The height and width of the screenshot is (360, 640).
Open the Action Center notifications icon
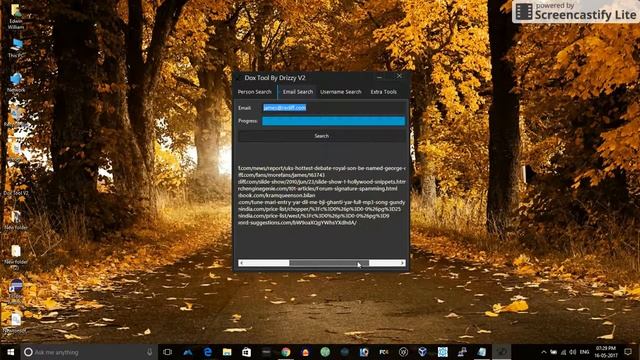point(628,352)
